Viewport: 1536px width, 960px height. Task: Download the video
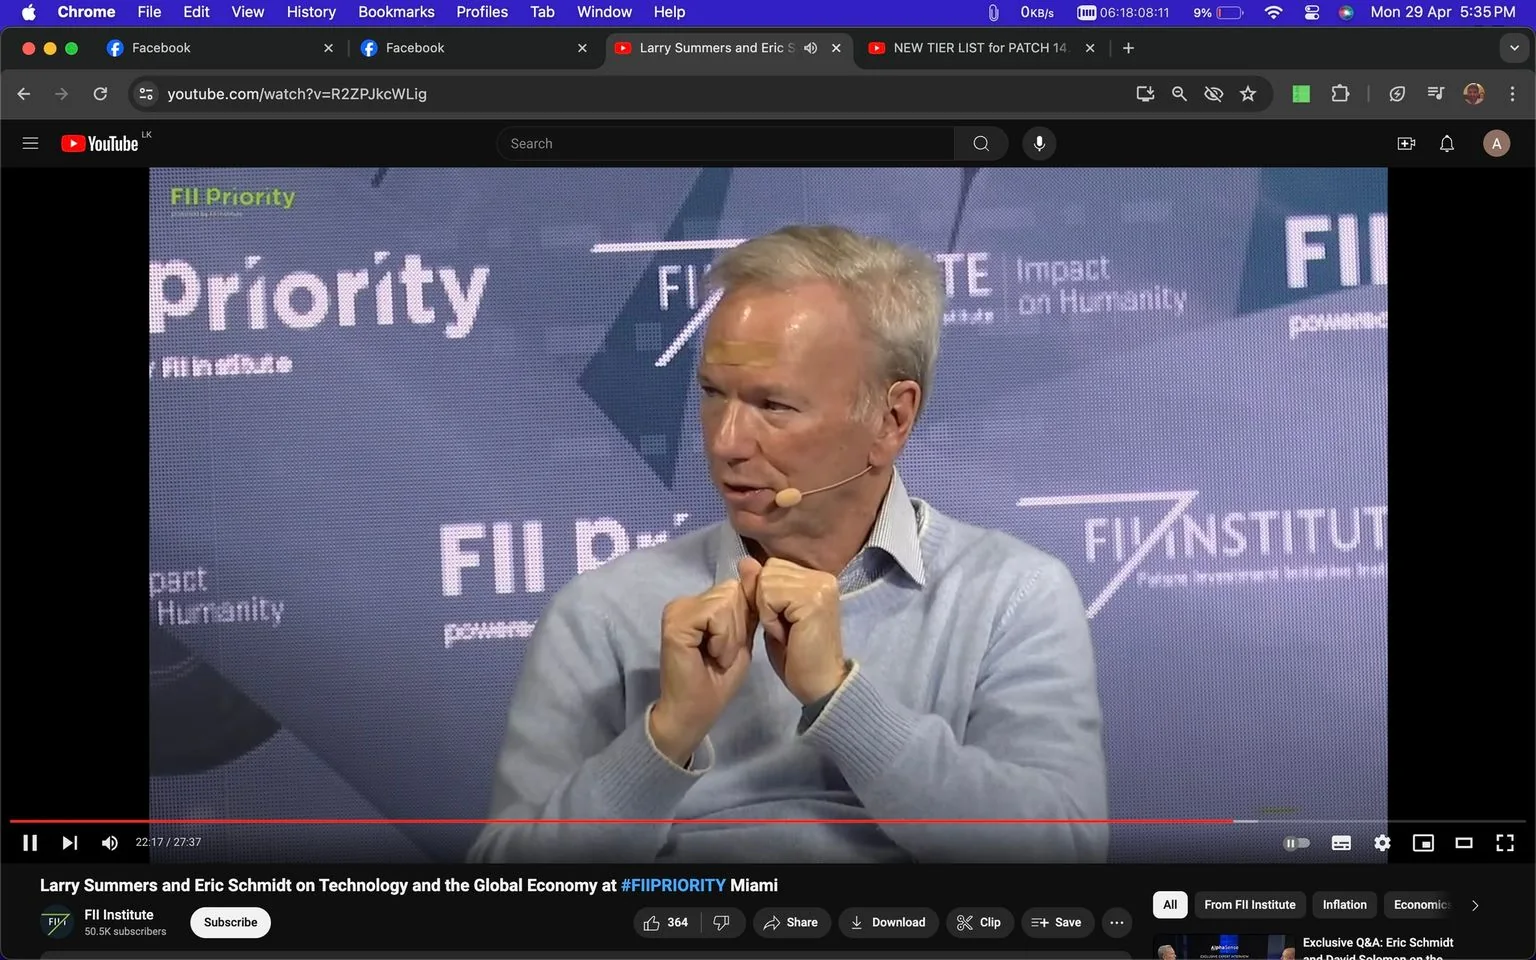coord(888,922)
